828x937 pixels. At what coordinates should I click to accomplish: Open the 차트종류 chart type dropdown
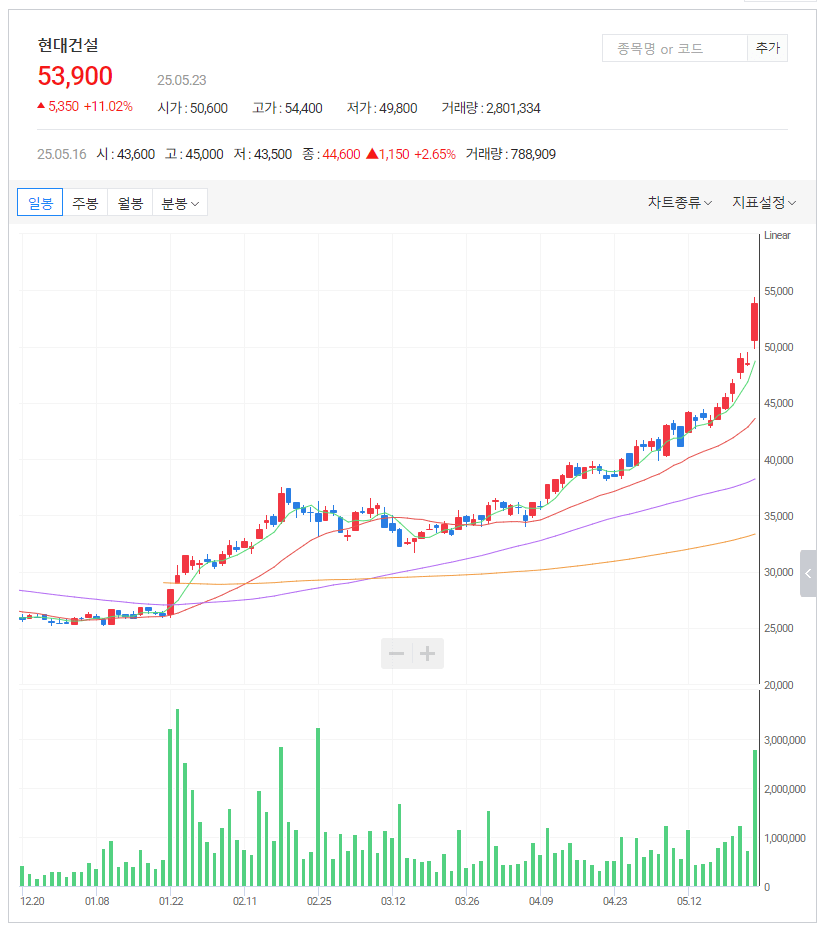pyautogui.click(x=680, y=203)
